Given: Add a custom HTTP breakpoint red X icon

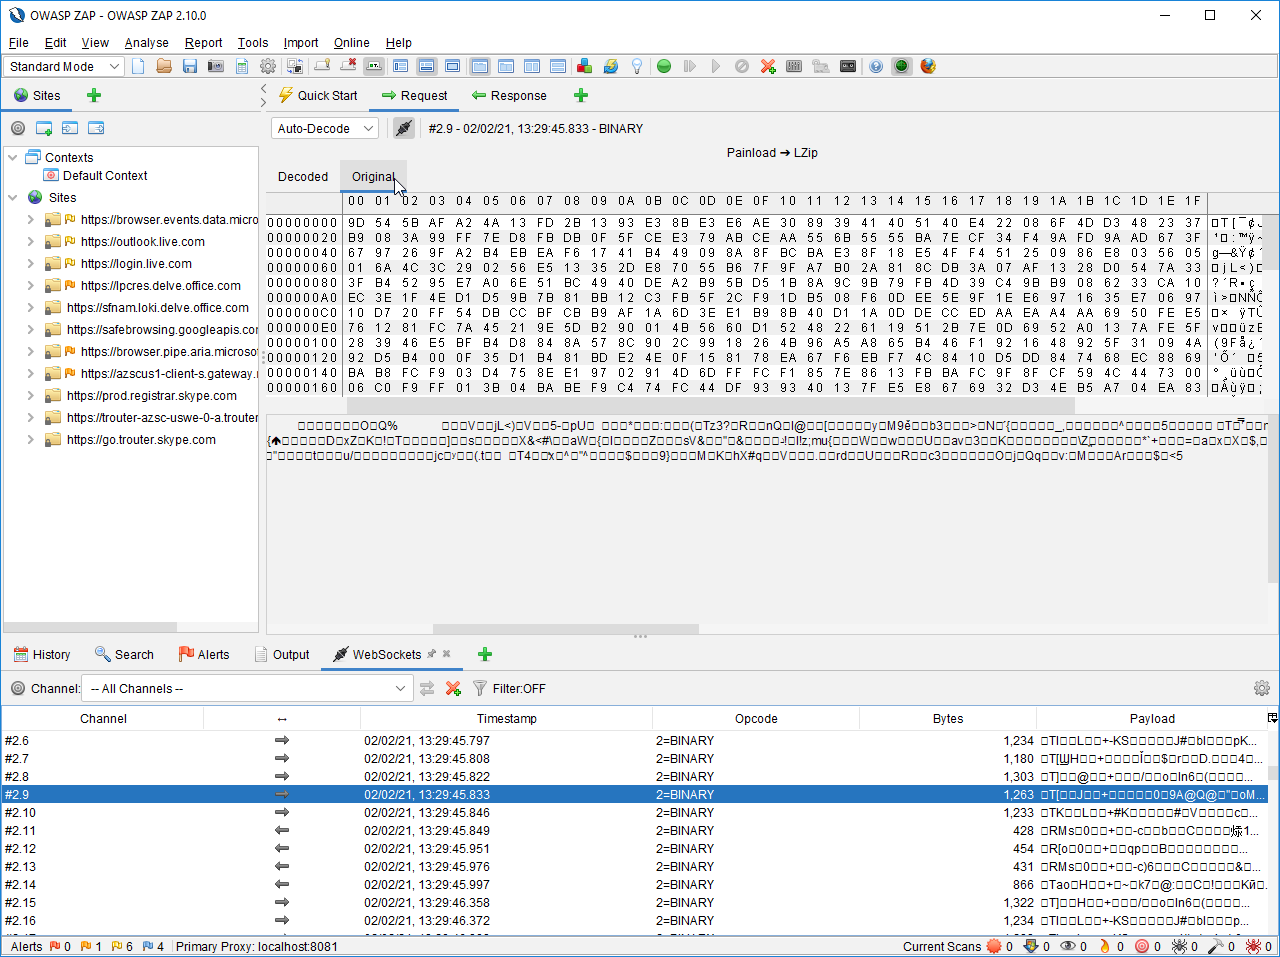Looking at the screenshot, I should pos(768,66).
